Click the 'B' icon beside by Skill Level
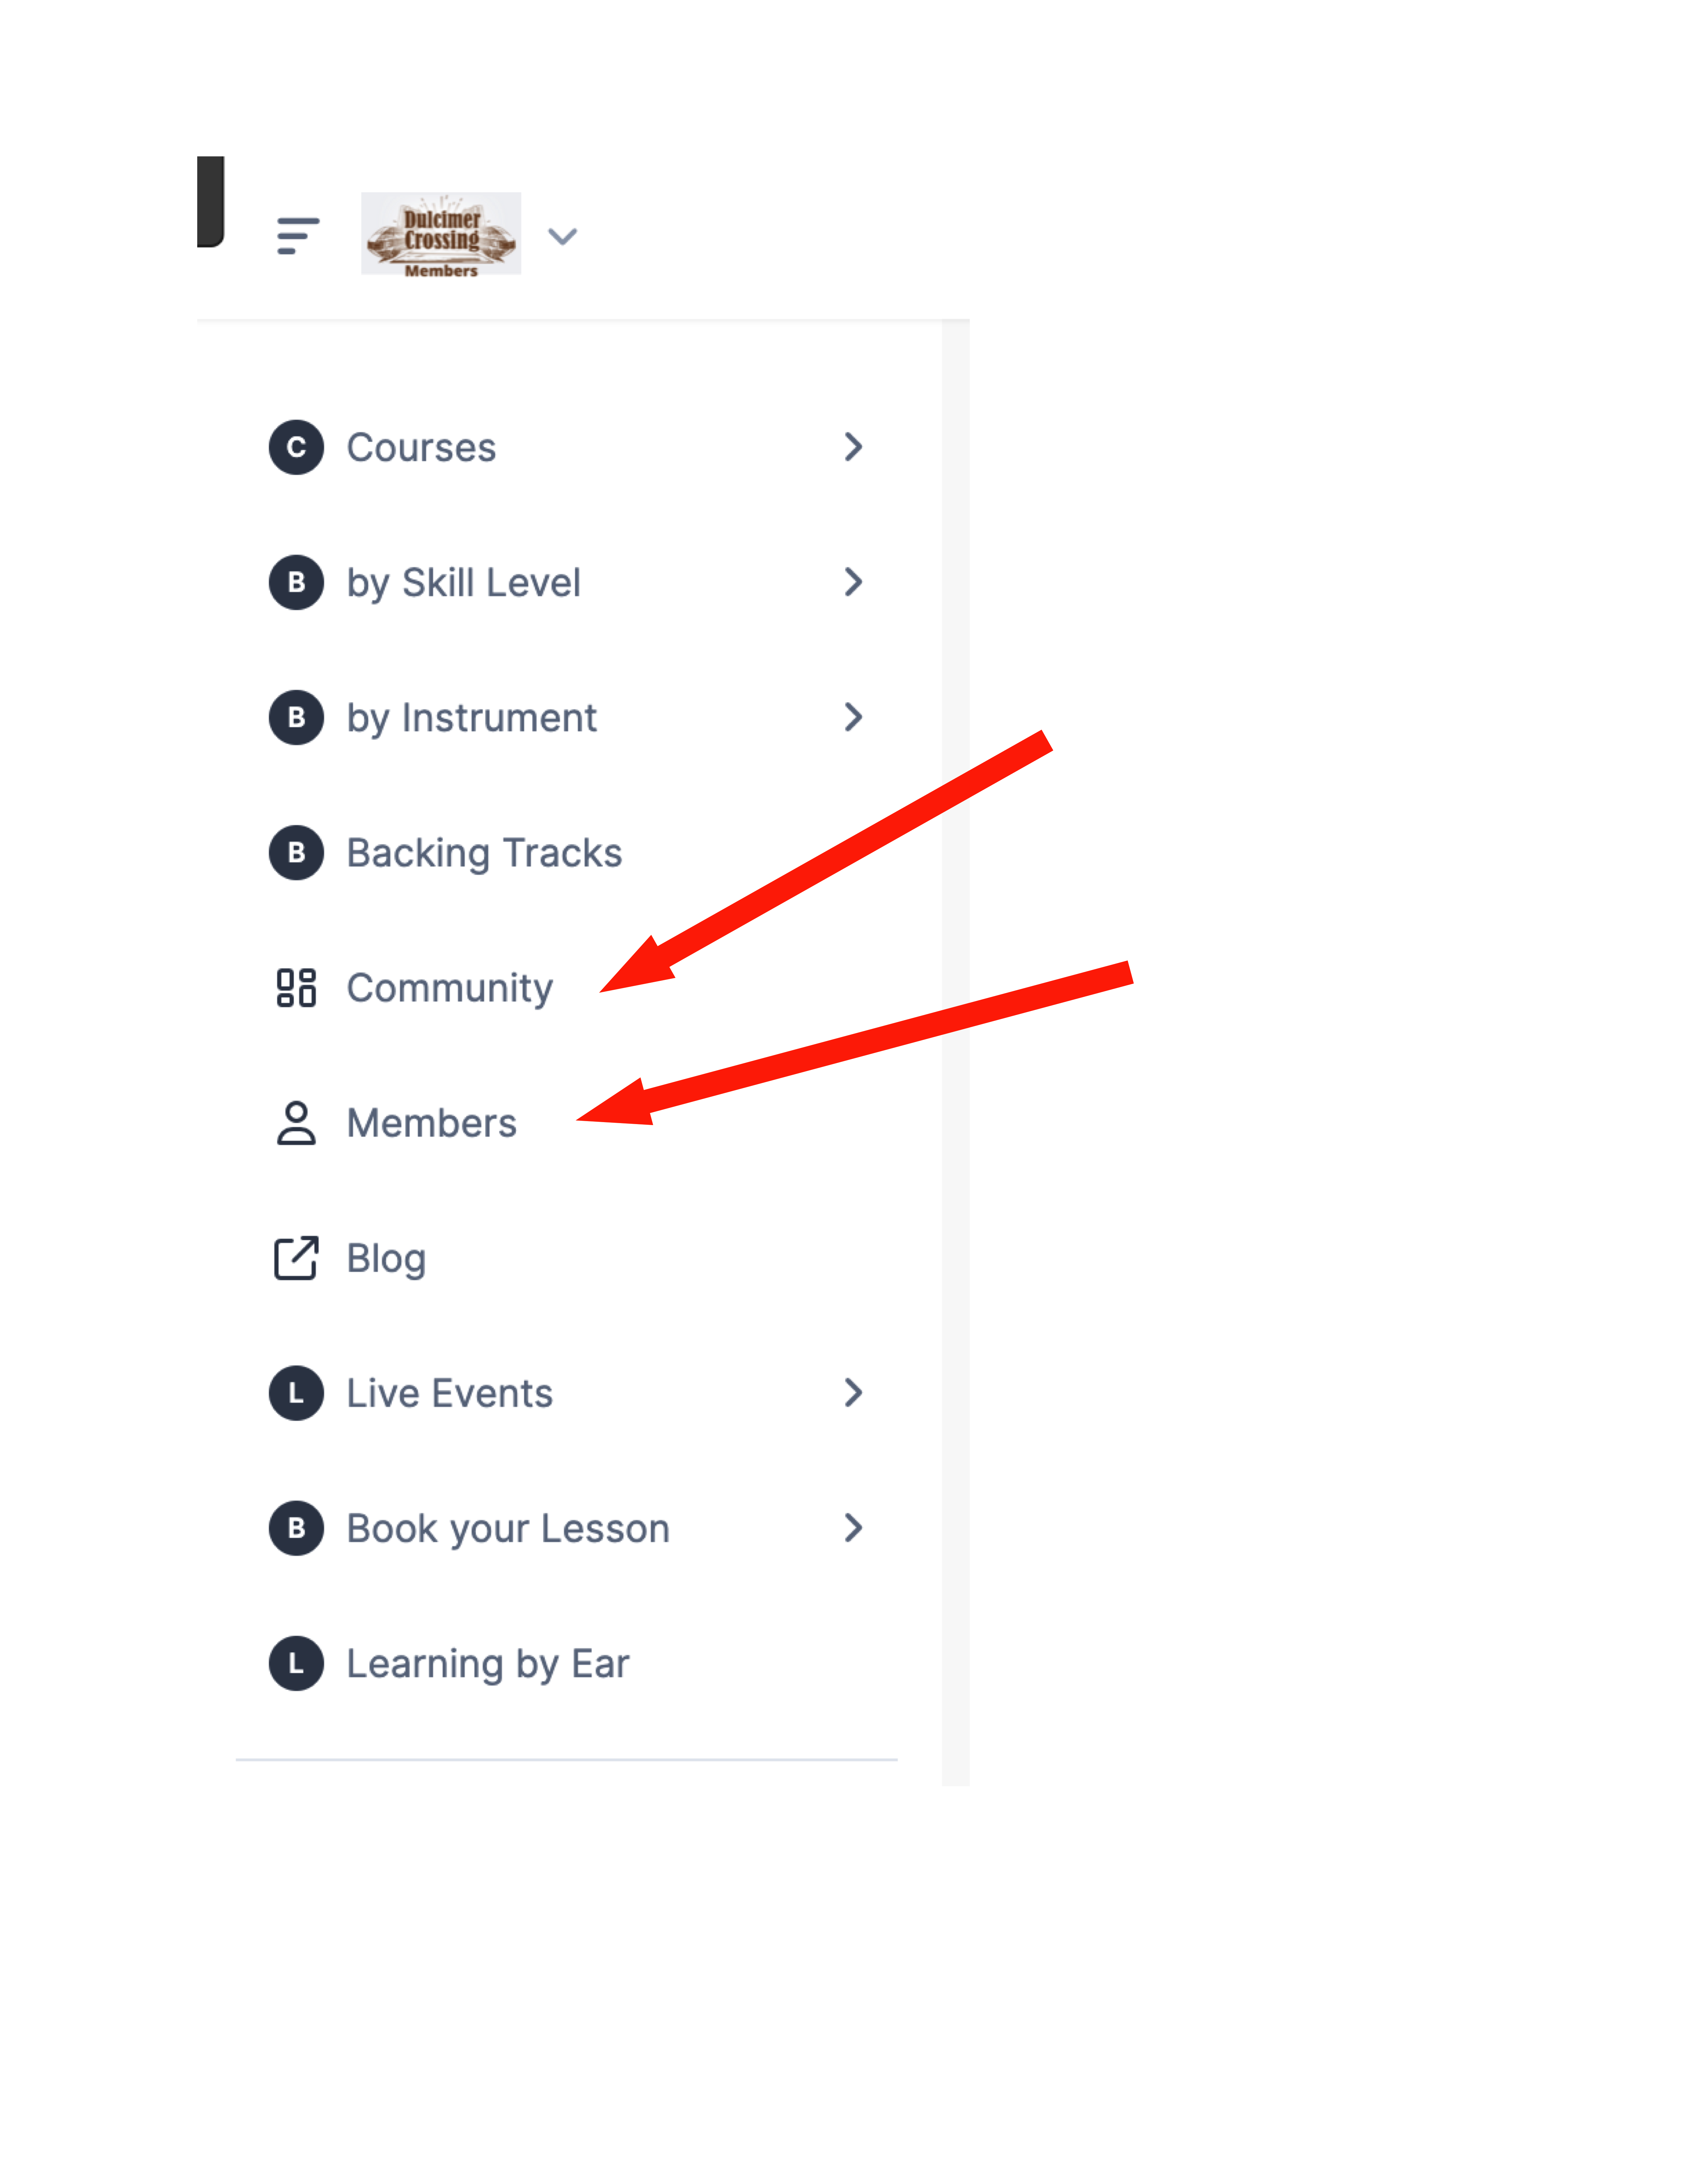The height and width of the screenshot is (2184, 1688). [296, 582]
